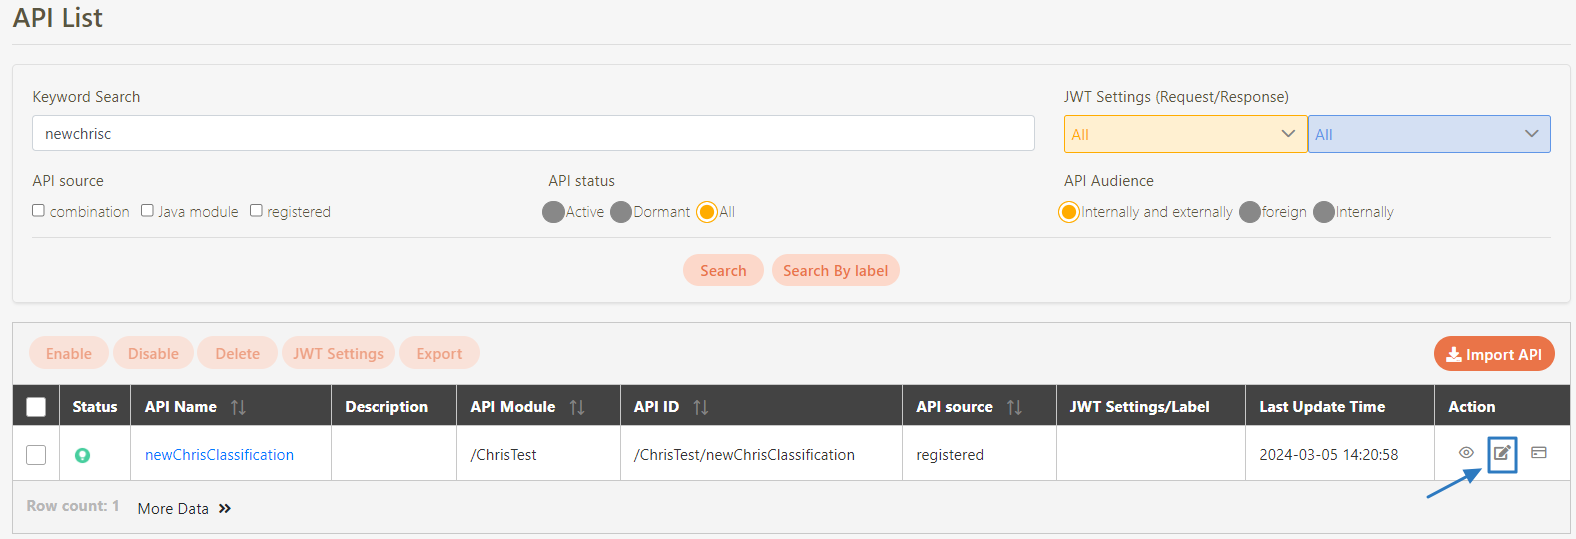
Task: Click the card details icon in Action column
Action: 1539,453
